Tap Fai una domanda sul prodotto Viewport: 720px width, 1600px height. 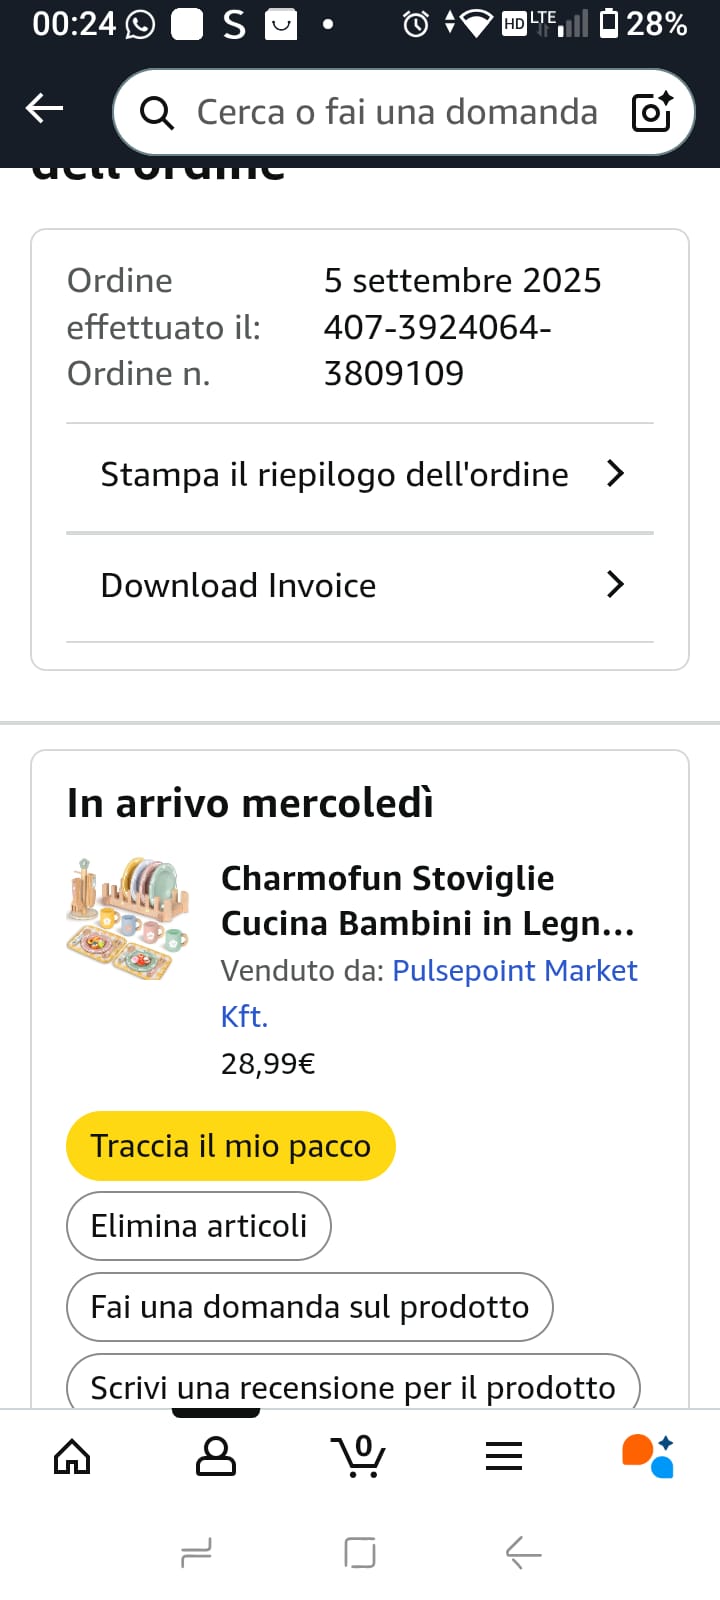coord(309,1307)
